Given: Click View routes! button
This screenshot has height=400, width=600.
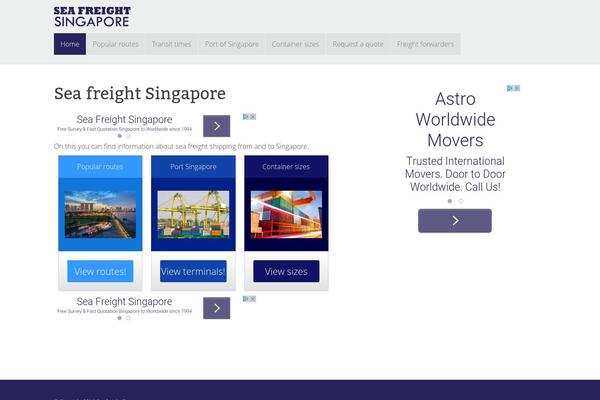Looking at the screenshot, I should pyautogui.click(x=100, y=271).
